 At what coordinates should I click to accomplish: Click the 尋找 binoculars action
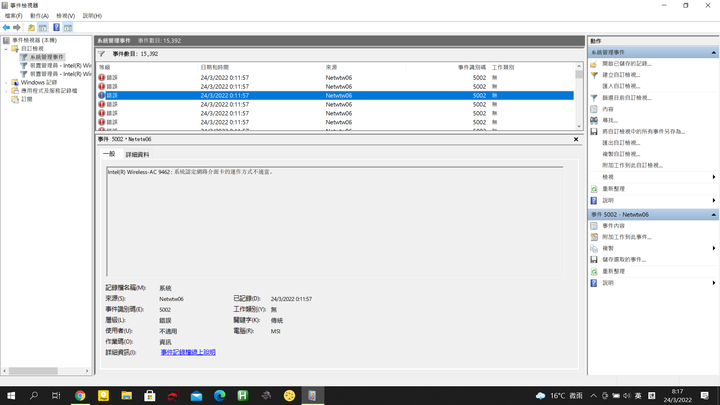(610, 120)
